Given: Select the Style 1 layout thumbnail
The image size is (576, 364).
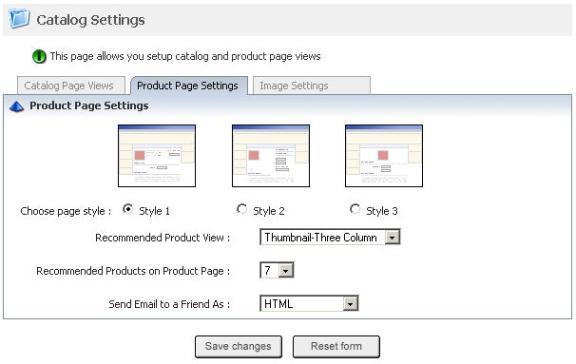Looking at the screenshot, I should (157, 156).
